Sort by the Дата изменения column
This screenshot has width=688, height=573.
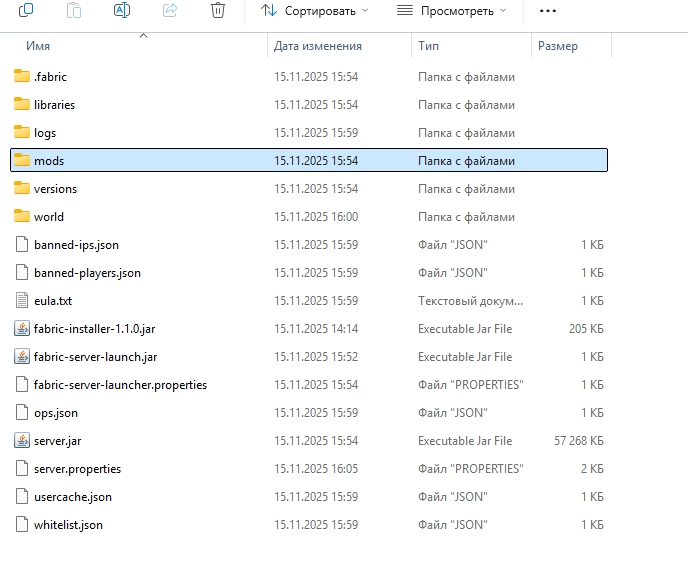pyautogui.click(x=318, y=46)
